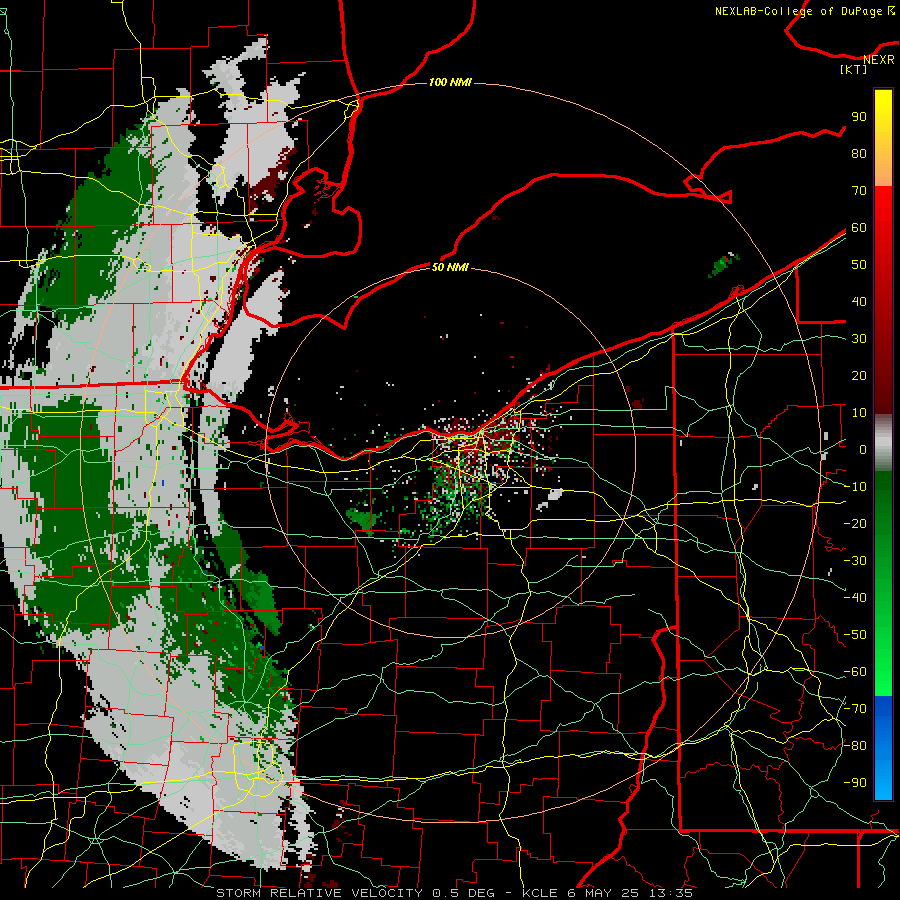The width and height of the screenshot is (900, 900).
Task: Click the -90 value on the velocity scale
Action: 855,782
